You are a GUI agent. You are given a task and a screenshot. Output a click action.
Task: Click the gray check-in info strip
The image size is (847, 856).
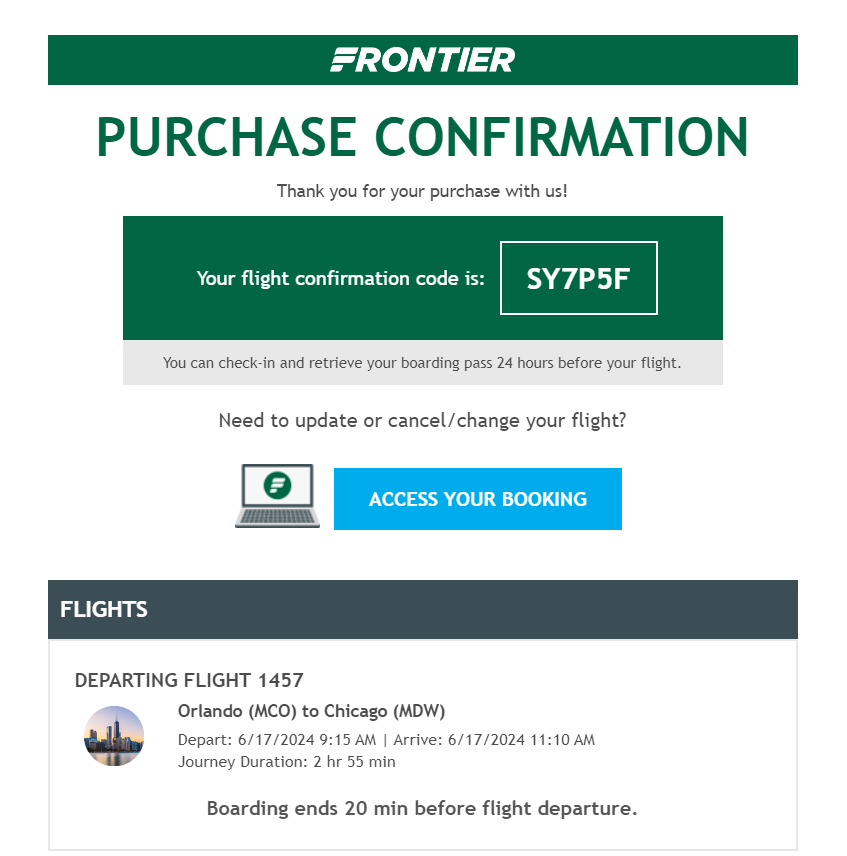pyautogui.click(x=422, y=362)
